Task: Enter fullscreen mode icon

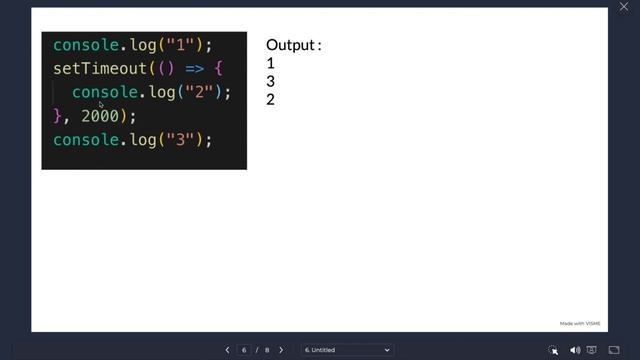Action: click(x=614, y=350)
